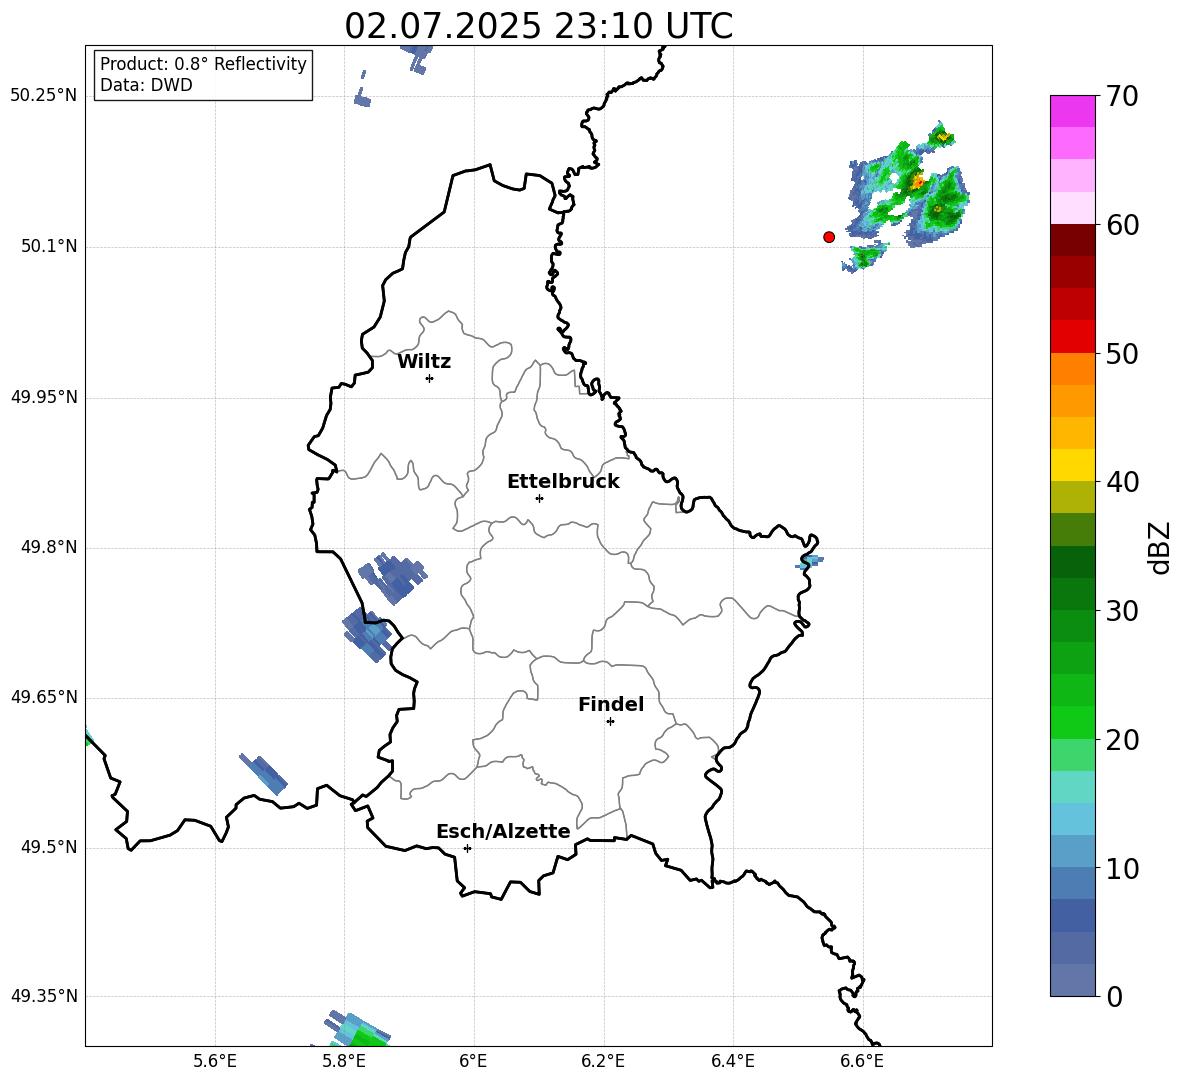This screenshot has width=1184, height=1081.
Task: Pick the magenta top swatch of the colorbar
Action: coord(1072,111)
